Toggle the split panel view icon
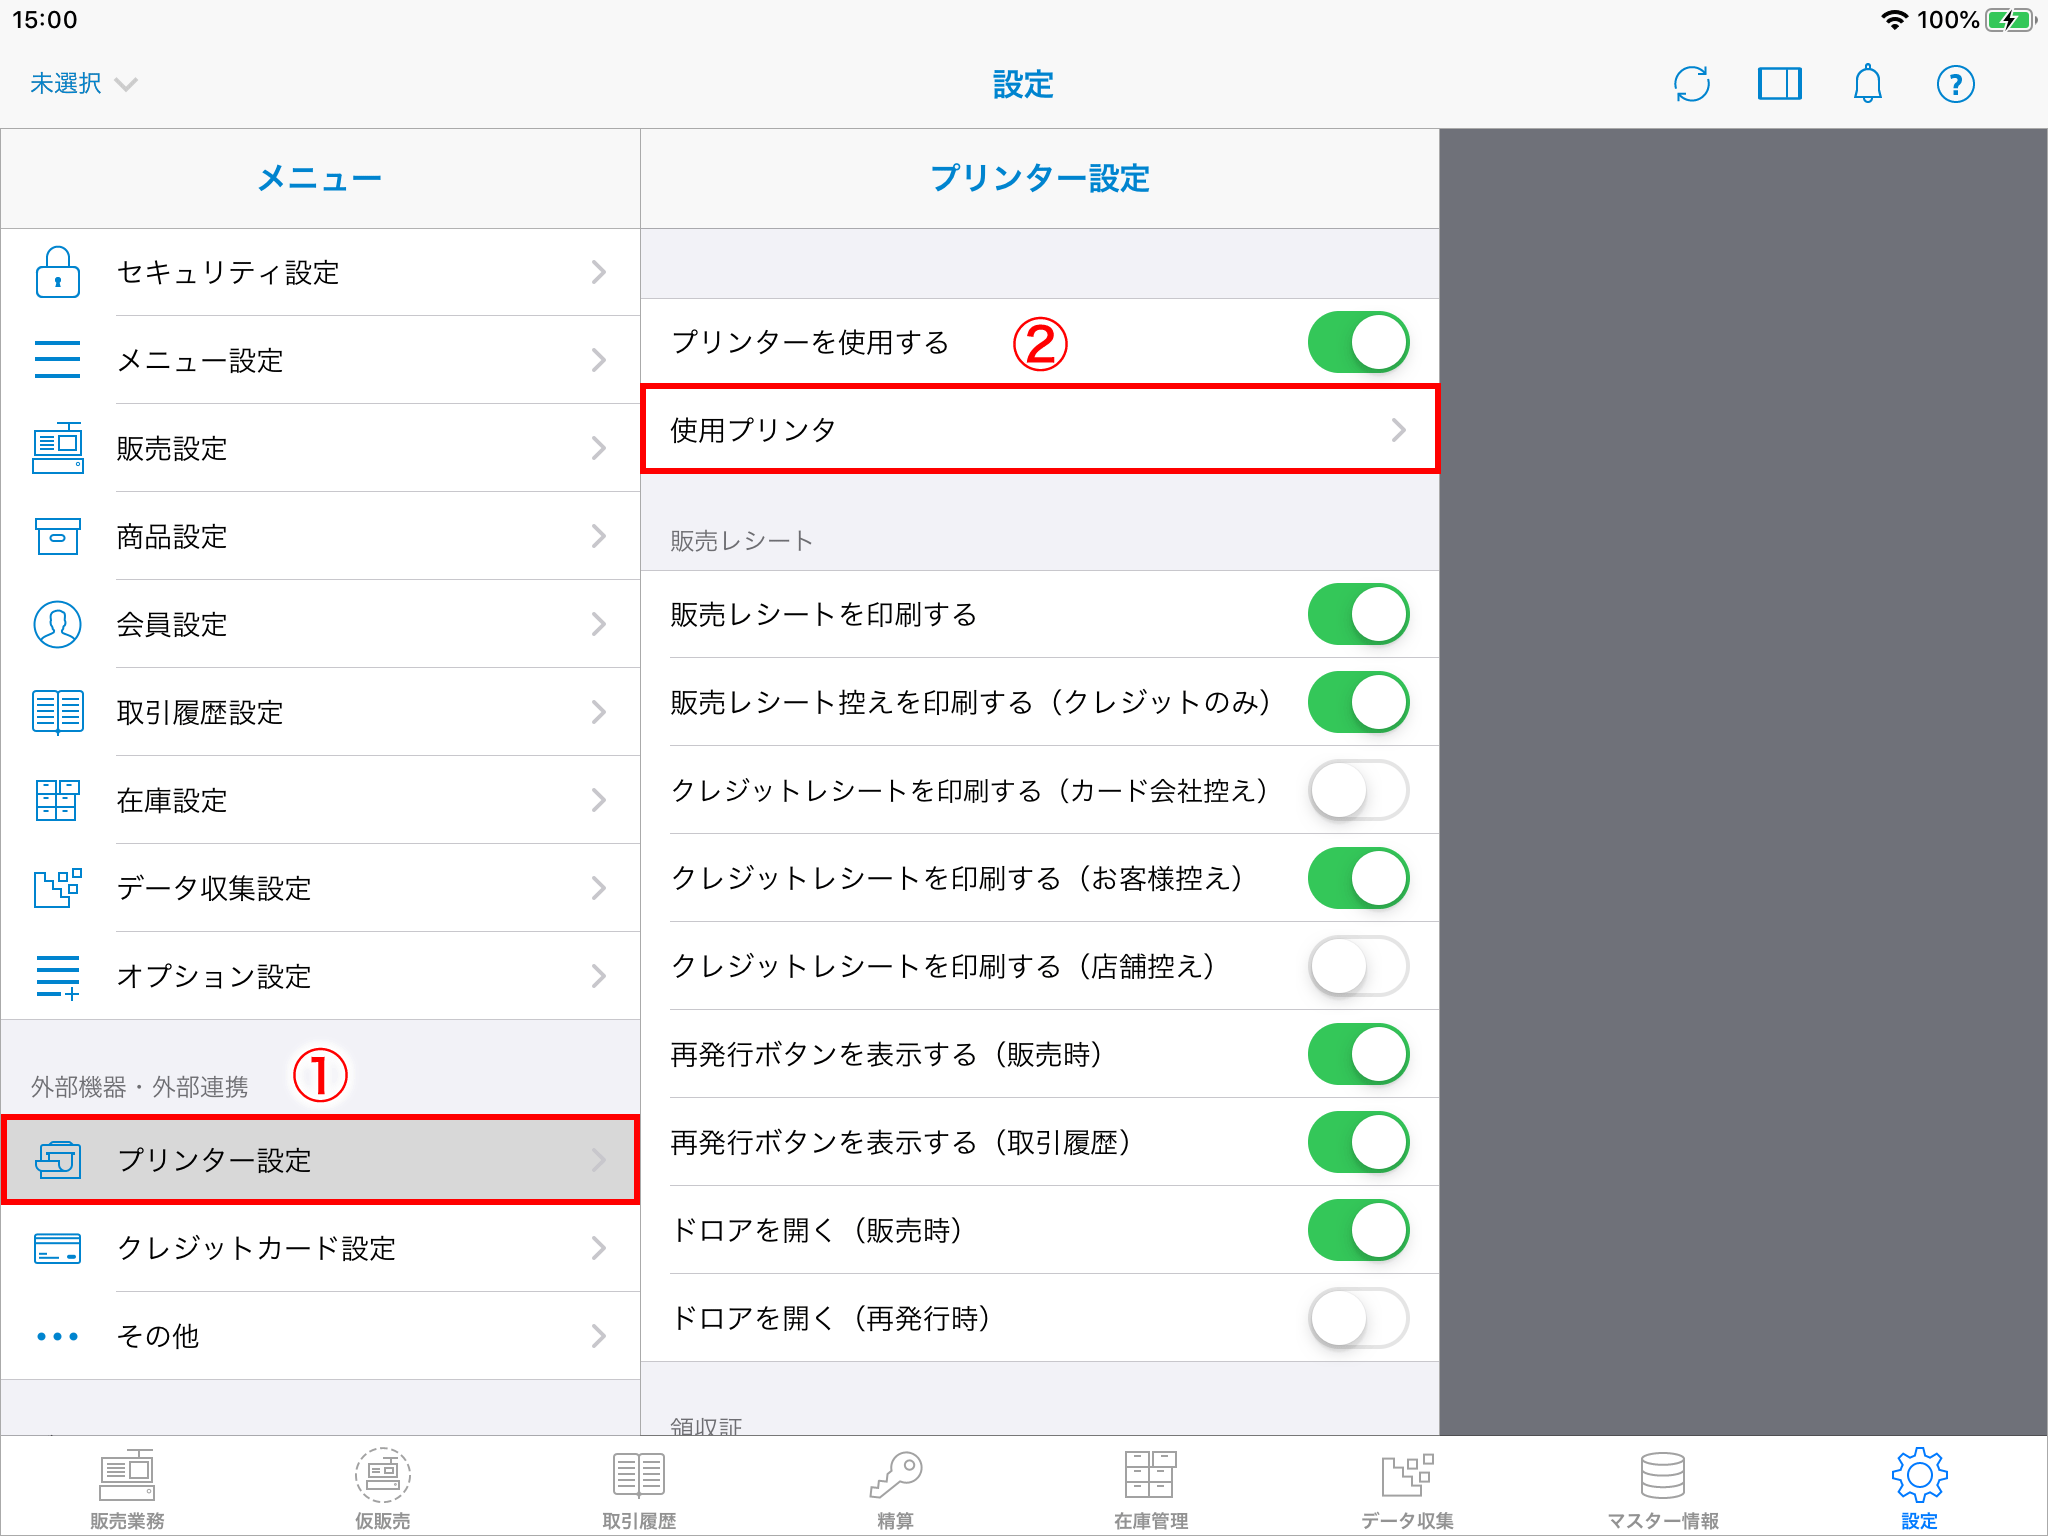Screen dimensions: 2048x1536 1779,84
